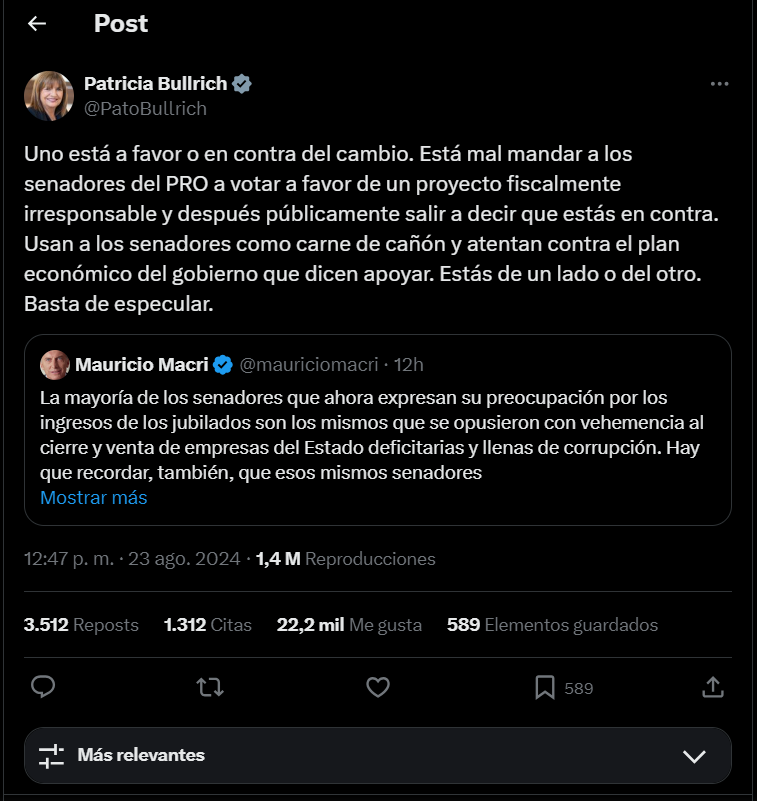Viewport: 757px width, 801px height.
Task: Reply to Patricia Bullrich's post
Action: (40, 688)
